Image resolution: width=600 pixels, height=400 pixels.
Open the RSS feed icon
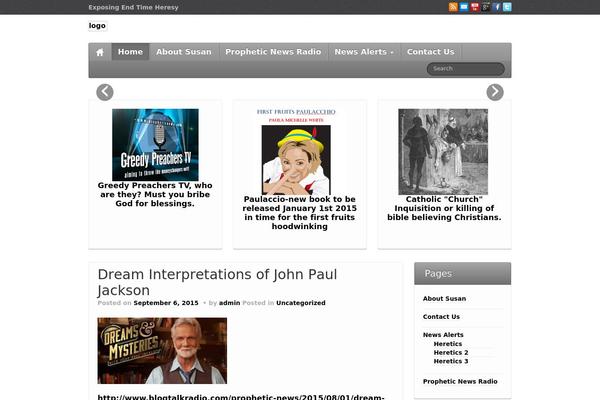[x=453, y=7]
